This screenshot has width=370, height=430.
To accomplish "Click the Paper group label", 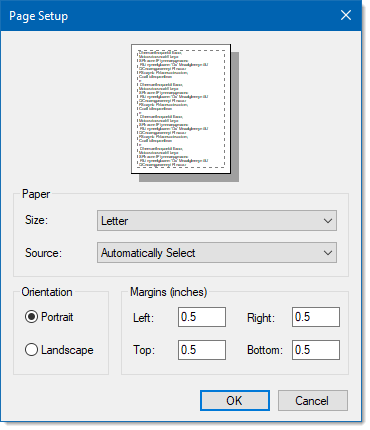I will pyautogui.click(x=36, y=194).
